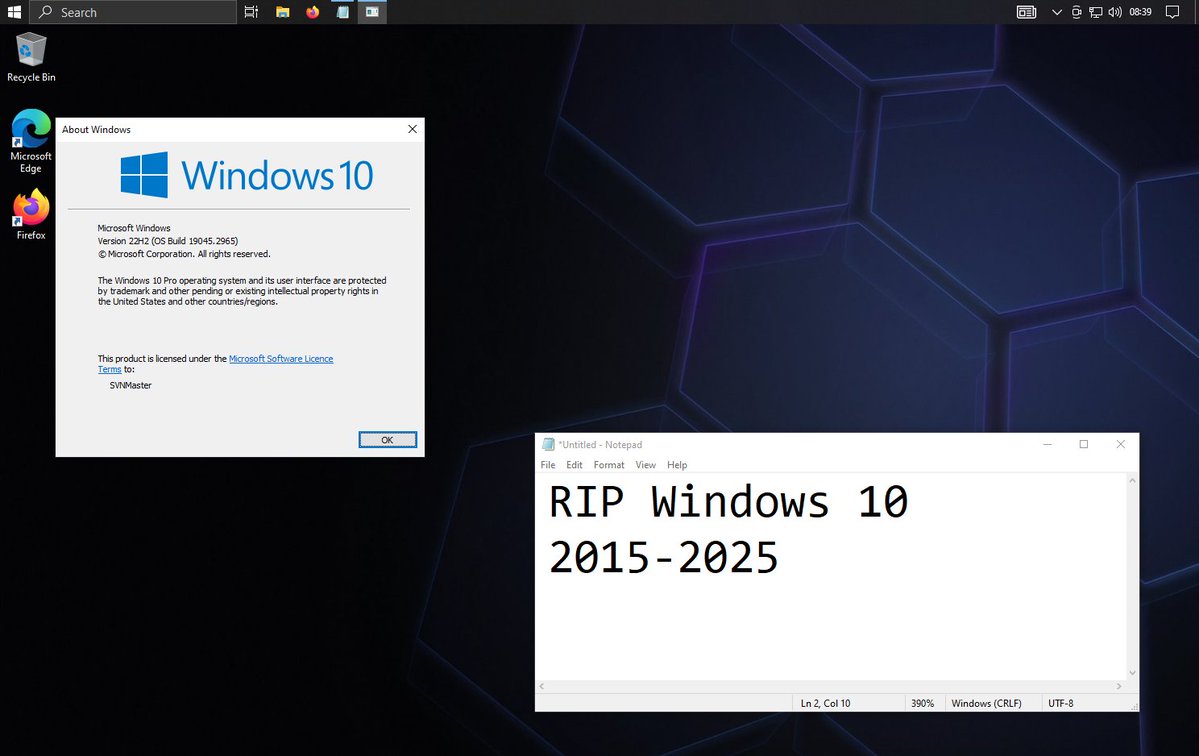Open the volume control in the system tray

[x=1113, y=12]
